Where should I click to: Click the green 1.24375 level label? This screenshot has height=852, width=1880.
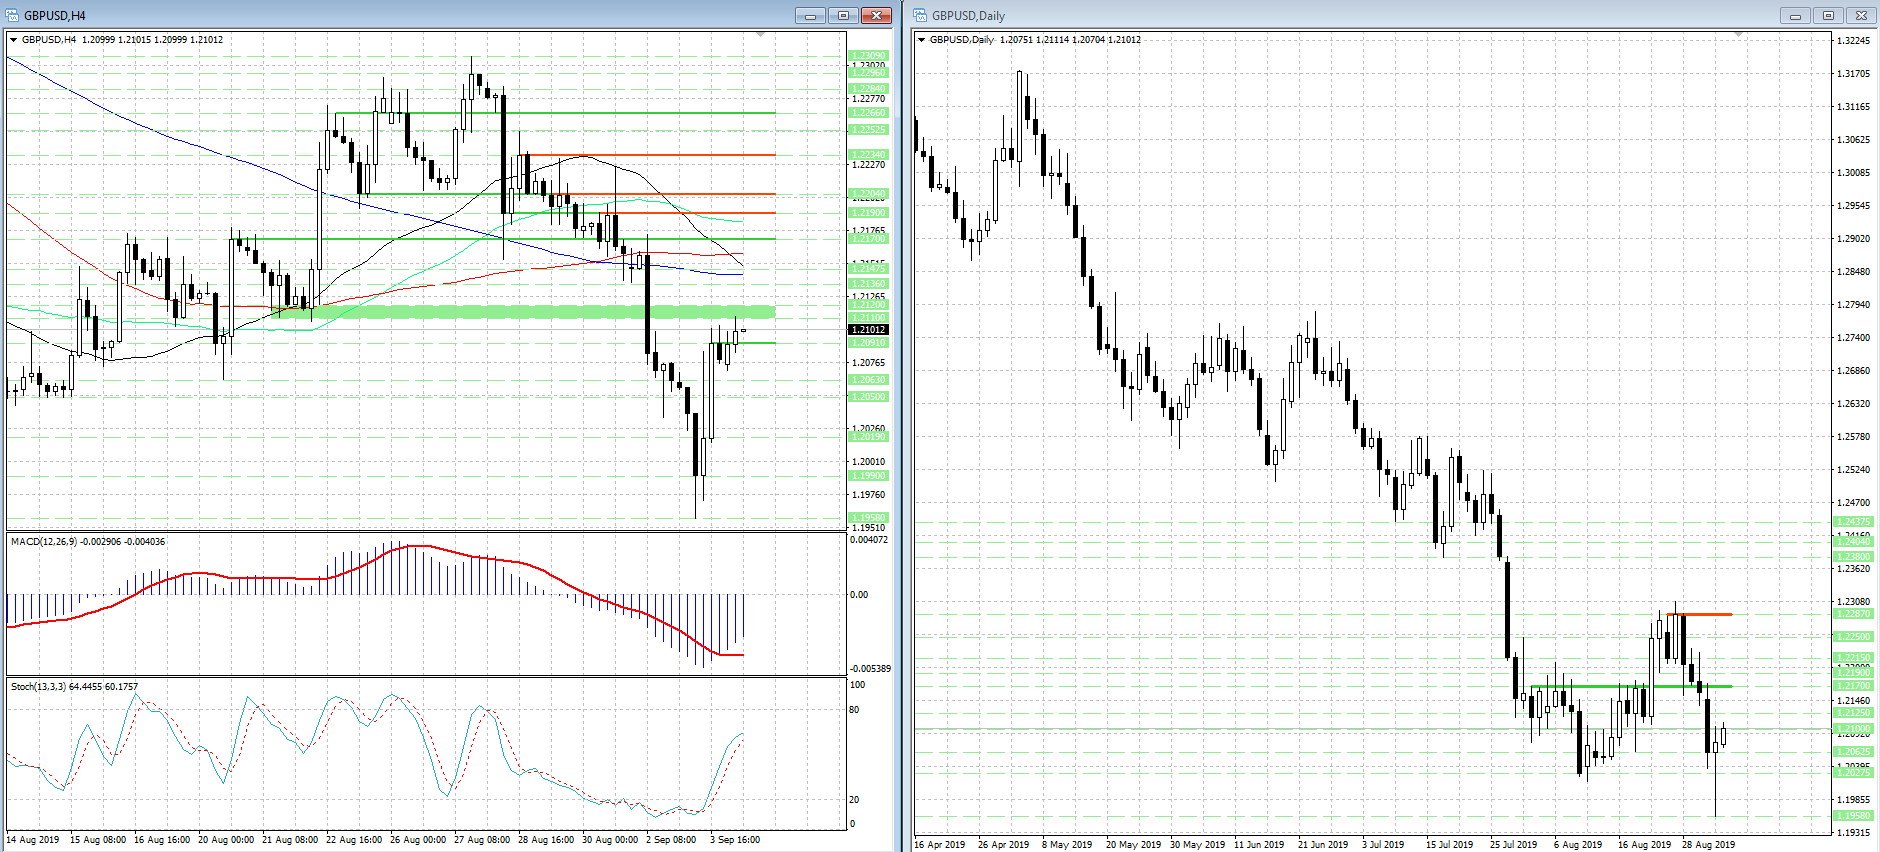(1853, 522)
